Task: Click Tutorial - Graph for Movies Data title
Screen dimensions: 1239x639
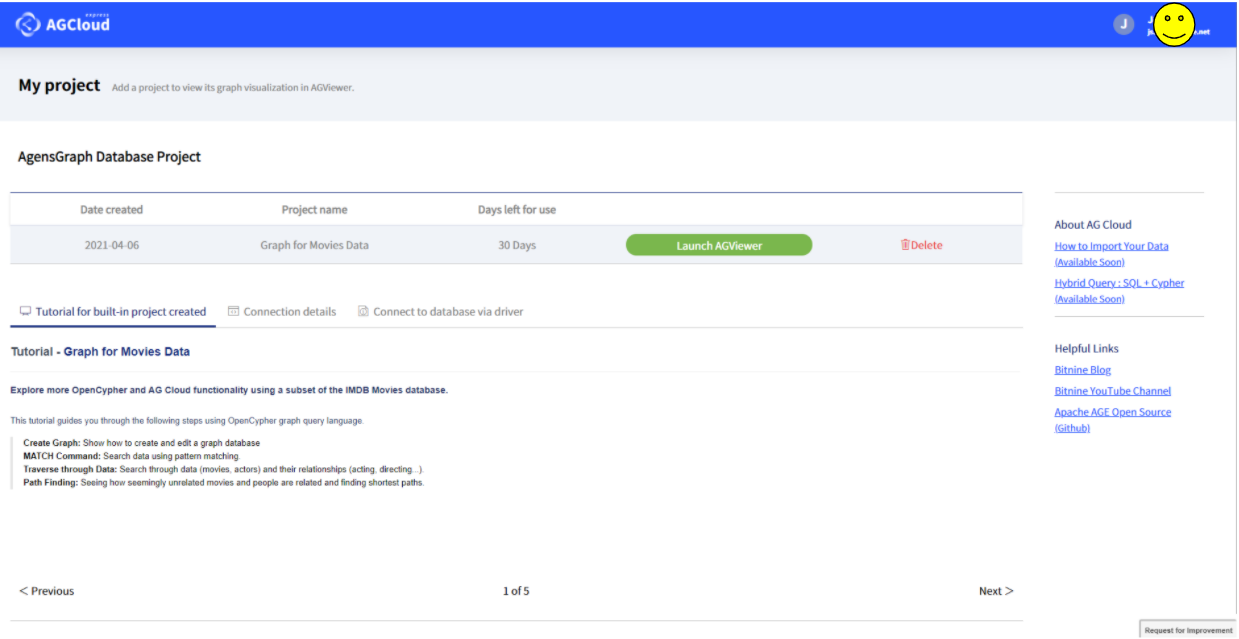Action: 100,352
